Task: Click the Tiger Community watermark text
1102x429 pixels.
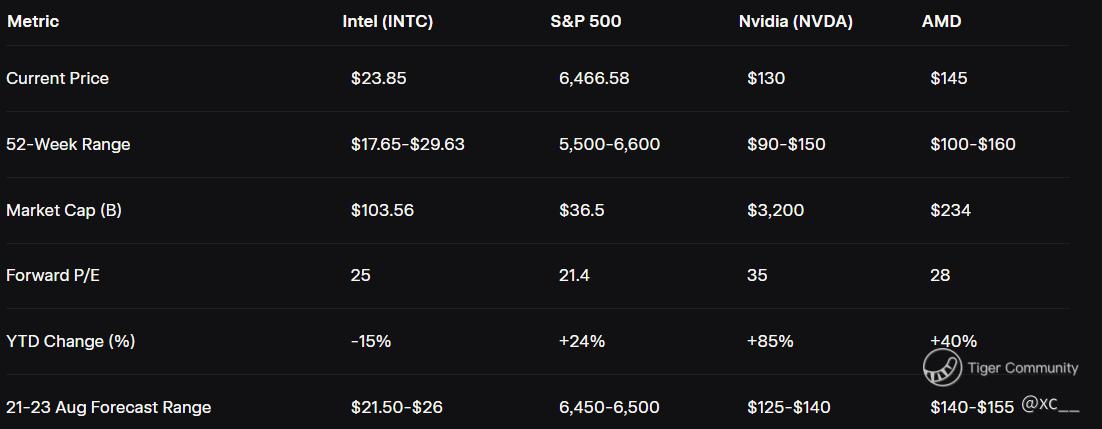Action: pyautogui.click(x=1022, y=368)
